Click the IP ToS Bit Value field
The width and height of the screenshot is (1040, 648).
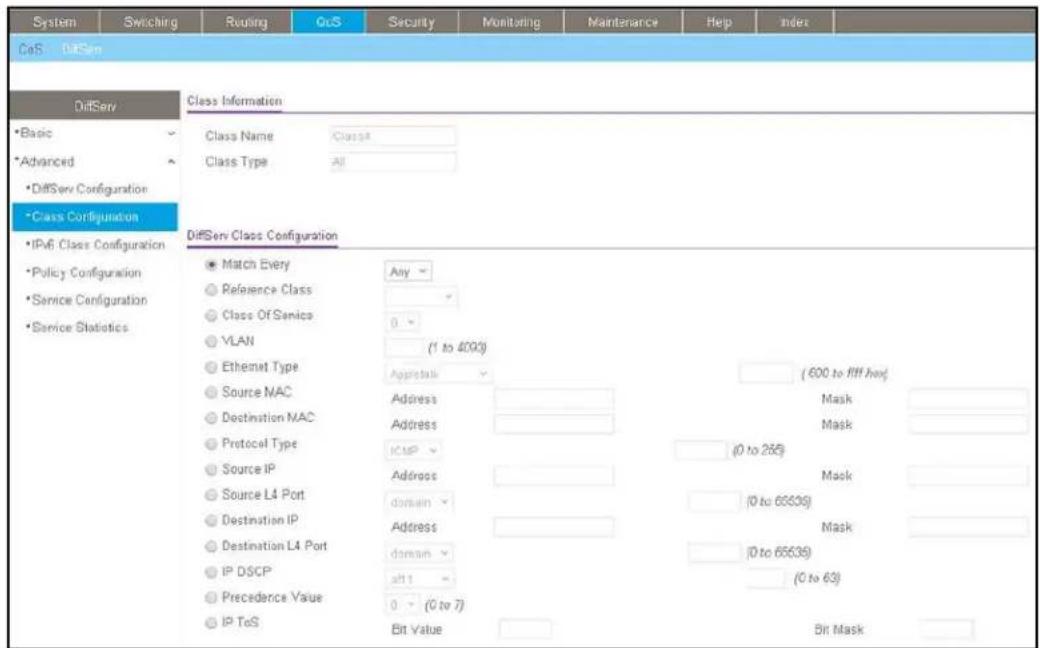525,629
